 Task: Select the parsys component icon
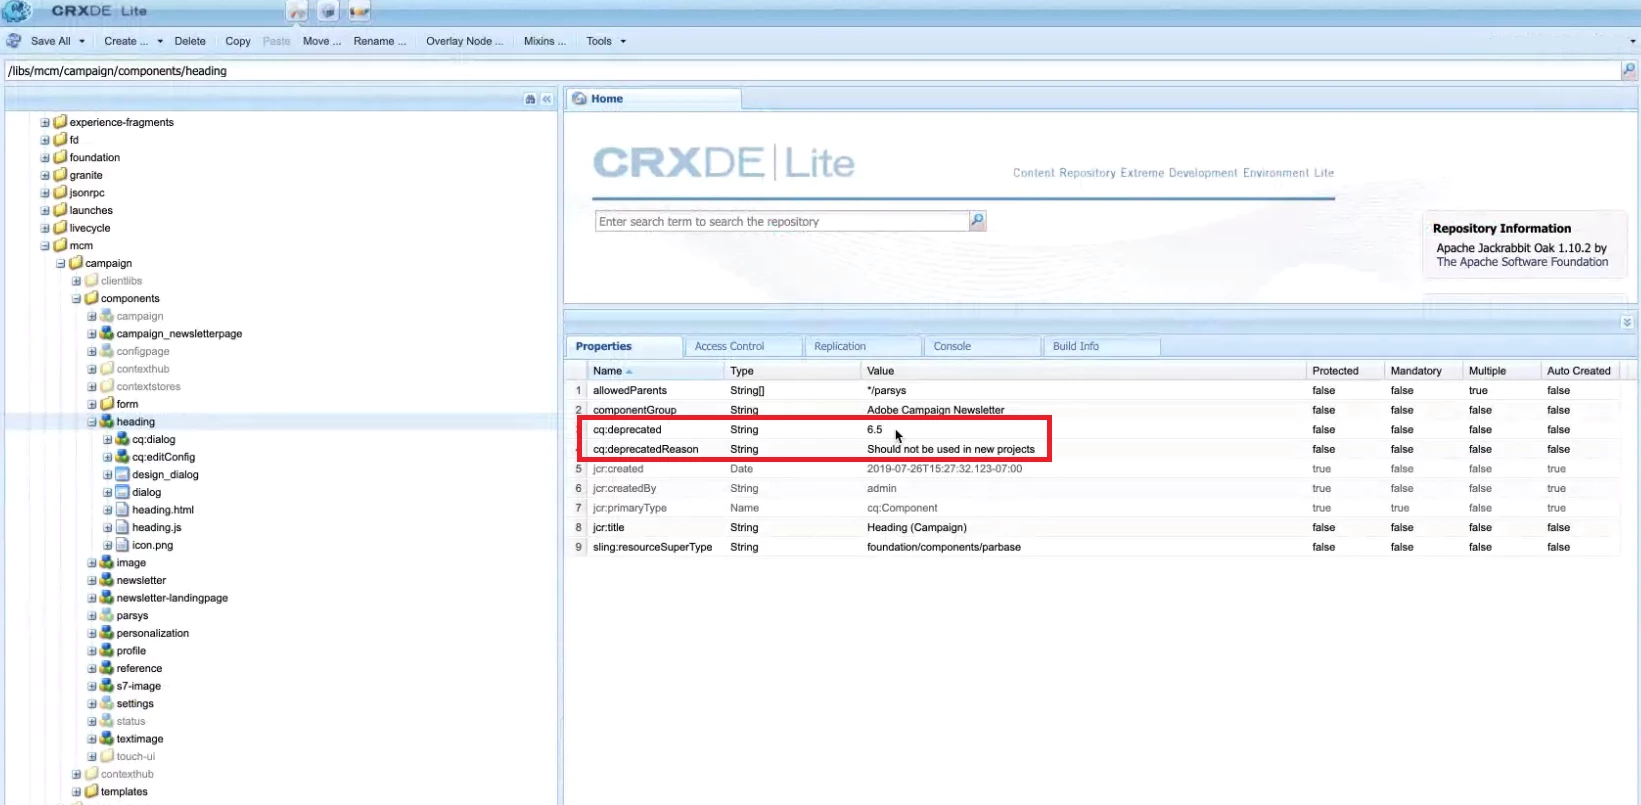coord(106,615)
